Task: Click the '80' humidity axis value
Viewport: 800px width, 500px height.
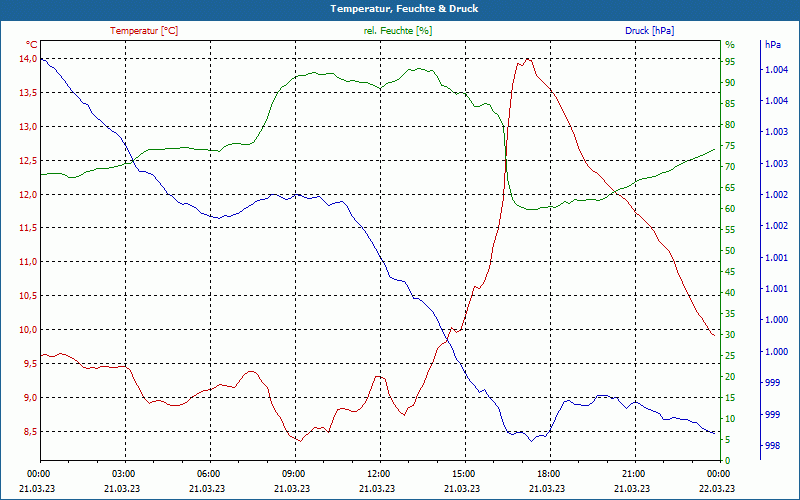Action: tap(730, 124)
